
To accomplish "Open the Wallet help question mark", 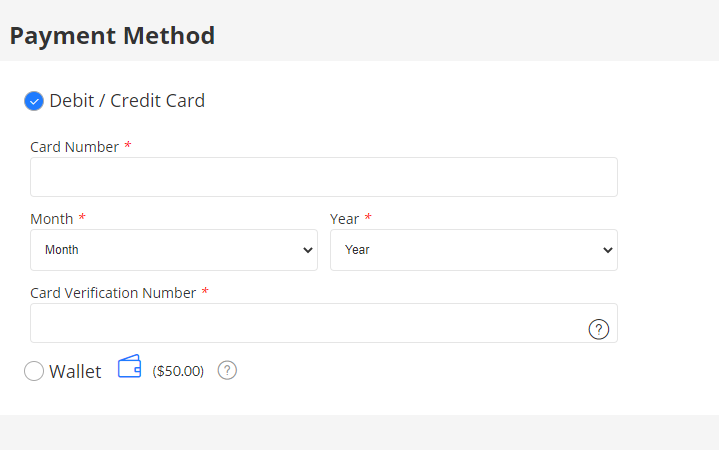I will tap(227, 370).
